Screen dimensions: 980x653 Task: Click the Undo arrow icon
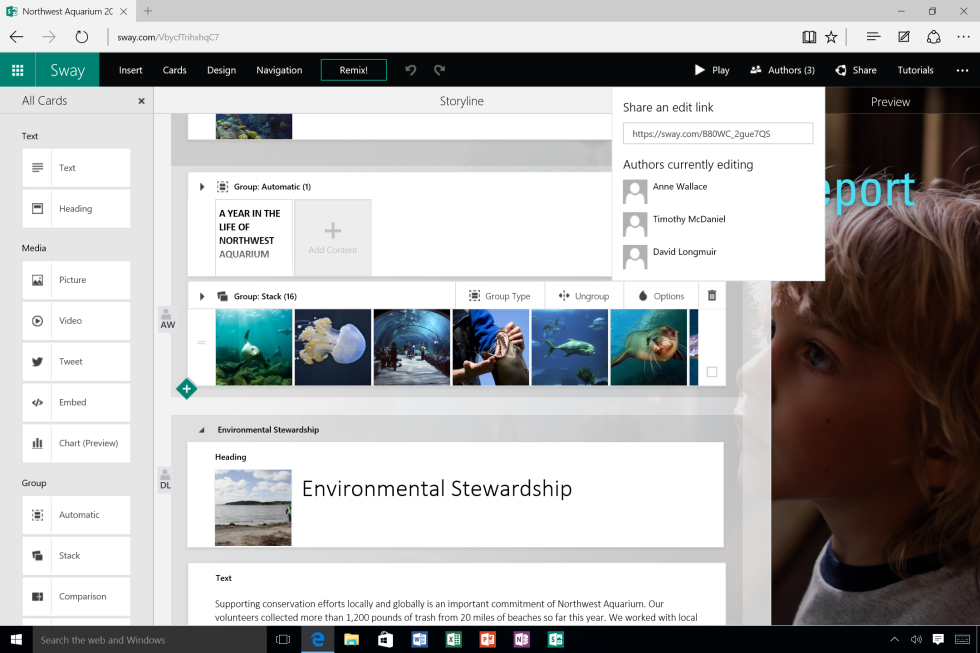click(x=410, y=70)
